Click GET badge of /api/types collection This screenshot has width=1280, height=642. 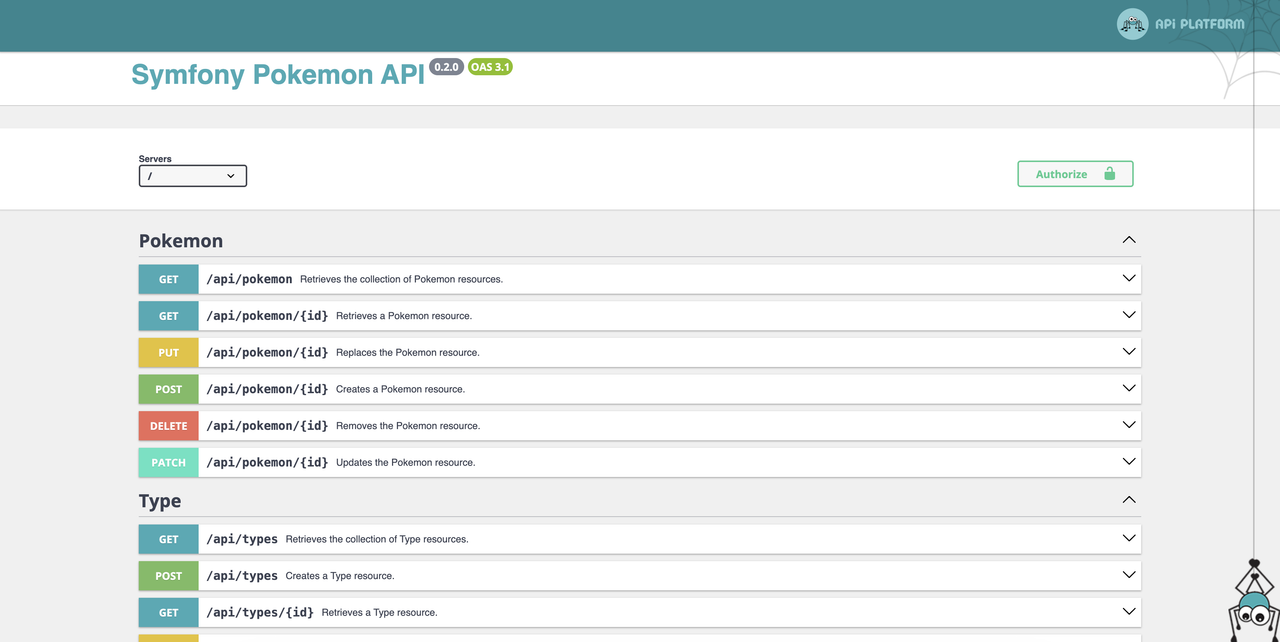coord(169,539)
